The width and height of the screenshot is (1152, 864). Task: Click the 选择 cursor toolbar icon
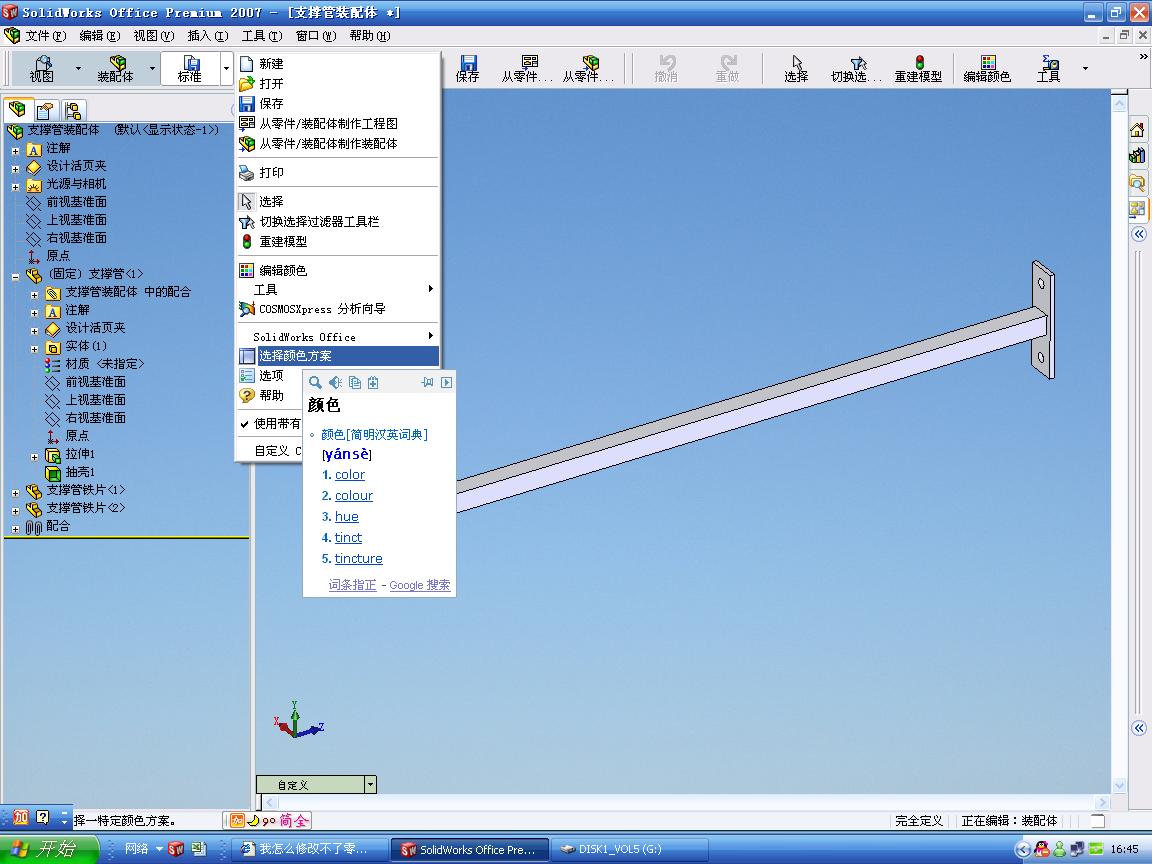[796, 68]
